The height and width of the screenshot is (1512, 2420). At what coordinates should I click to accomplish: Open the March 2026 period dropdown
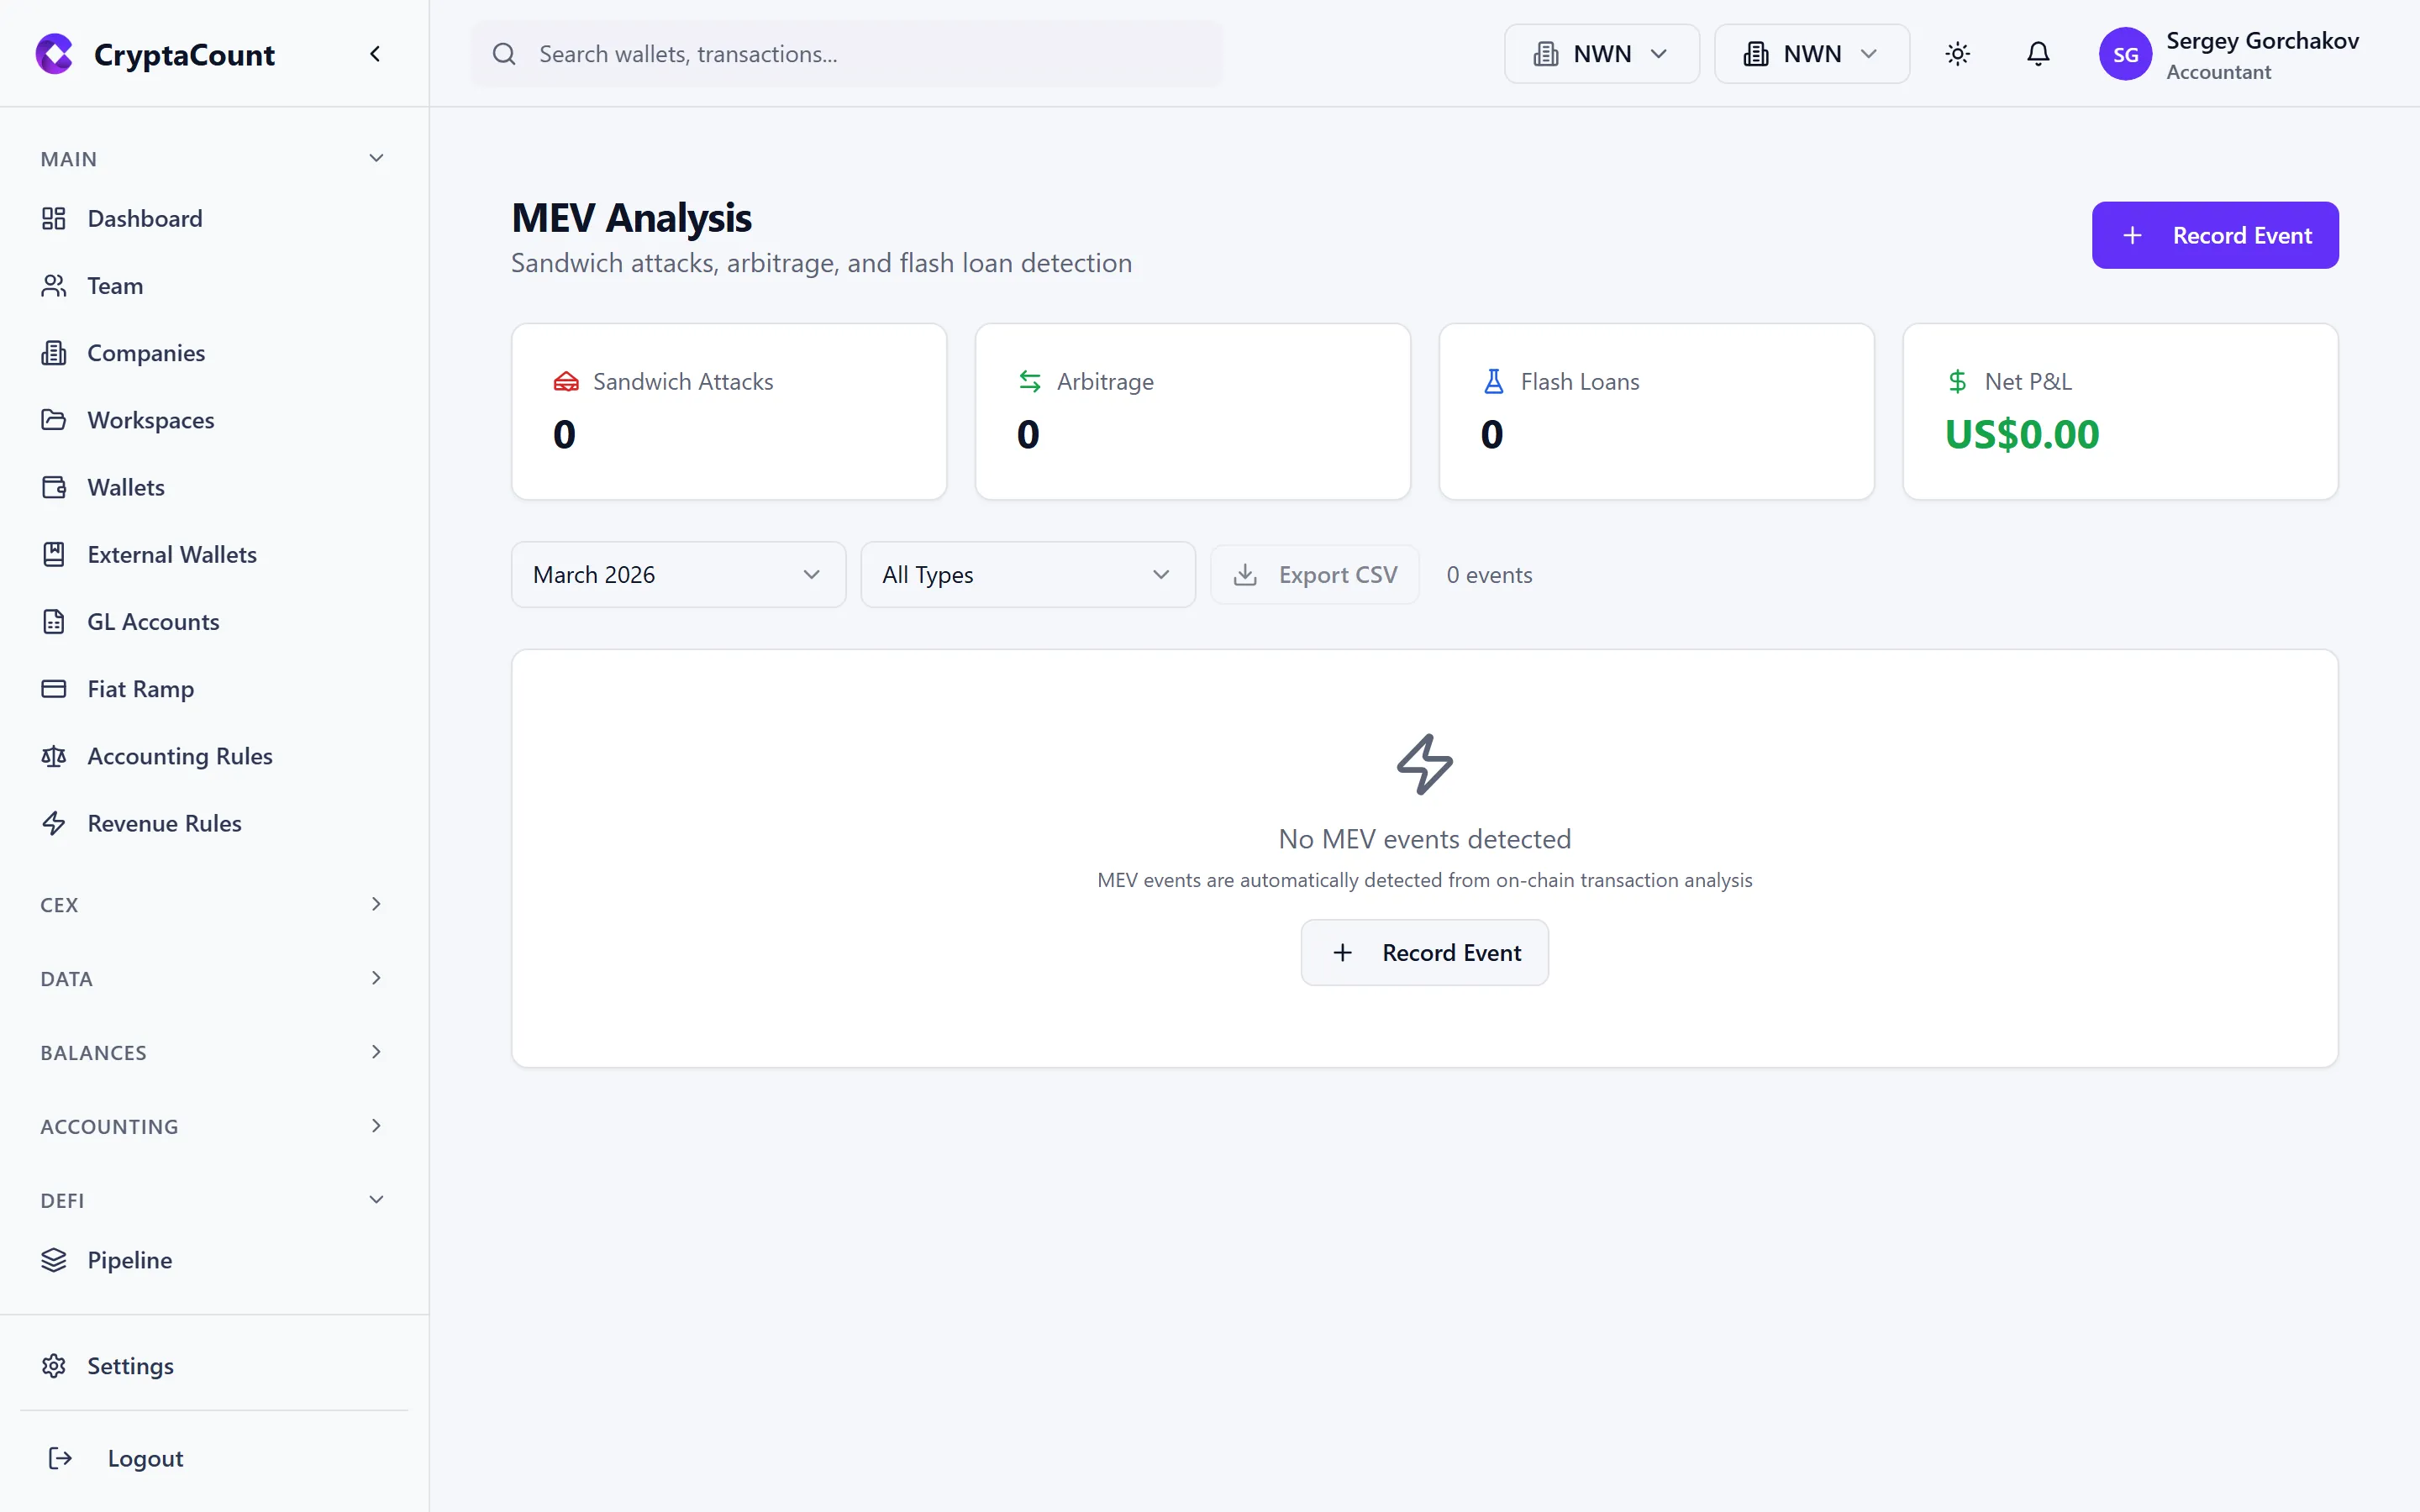pos(678,575)
